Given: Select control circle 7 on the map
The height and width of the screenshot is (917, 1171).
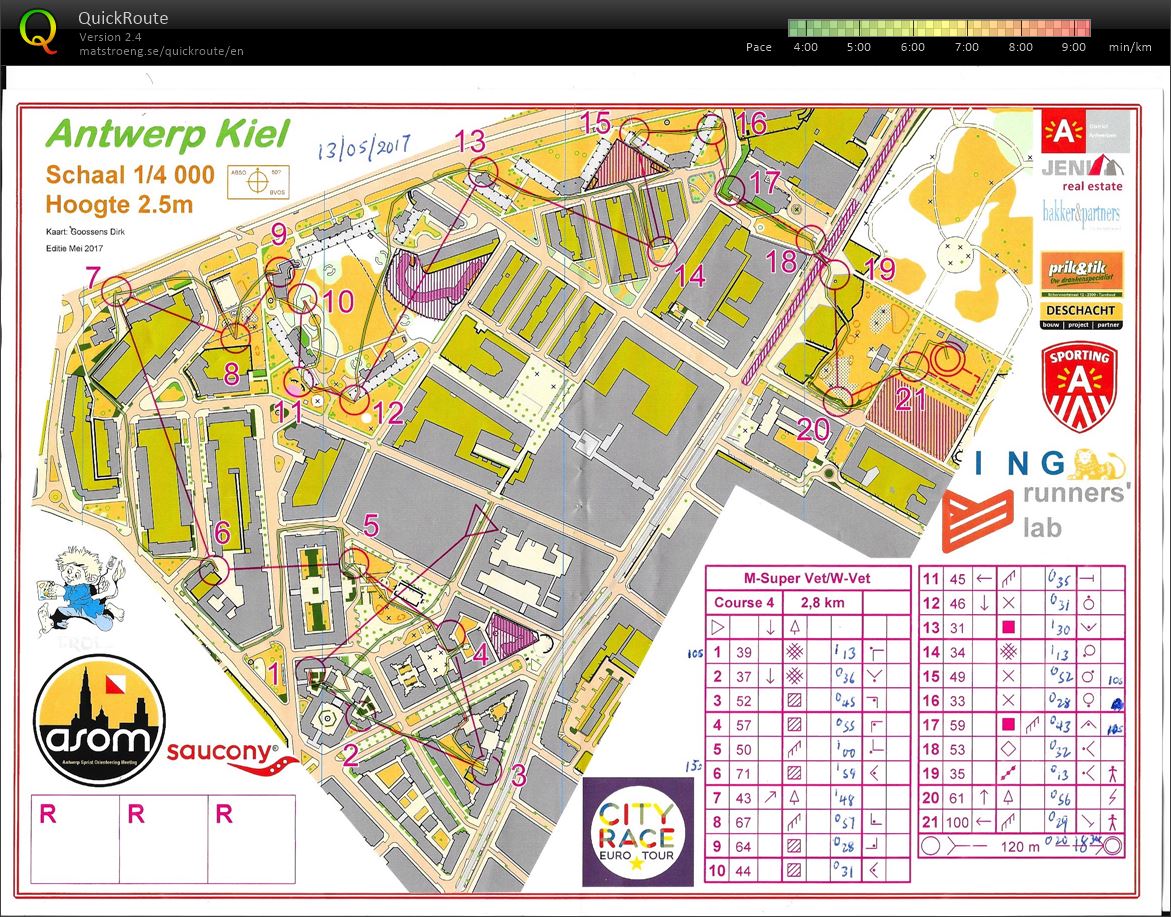Looking at the screenshot, I should coord(117,290).
